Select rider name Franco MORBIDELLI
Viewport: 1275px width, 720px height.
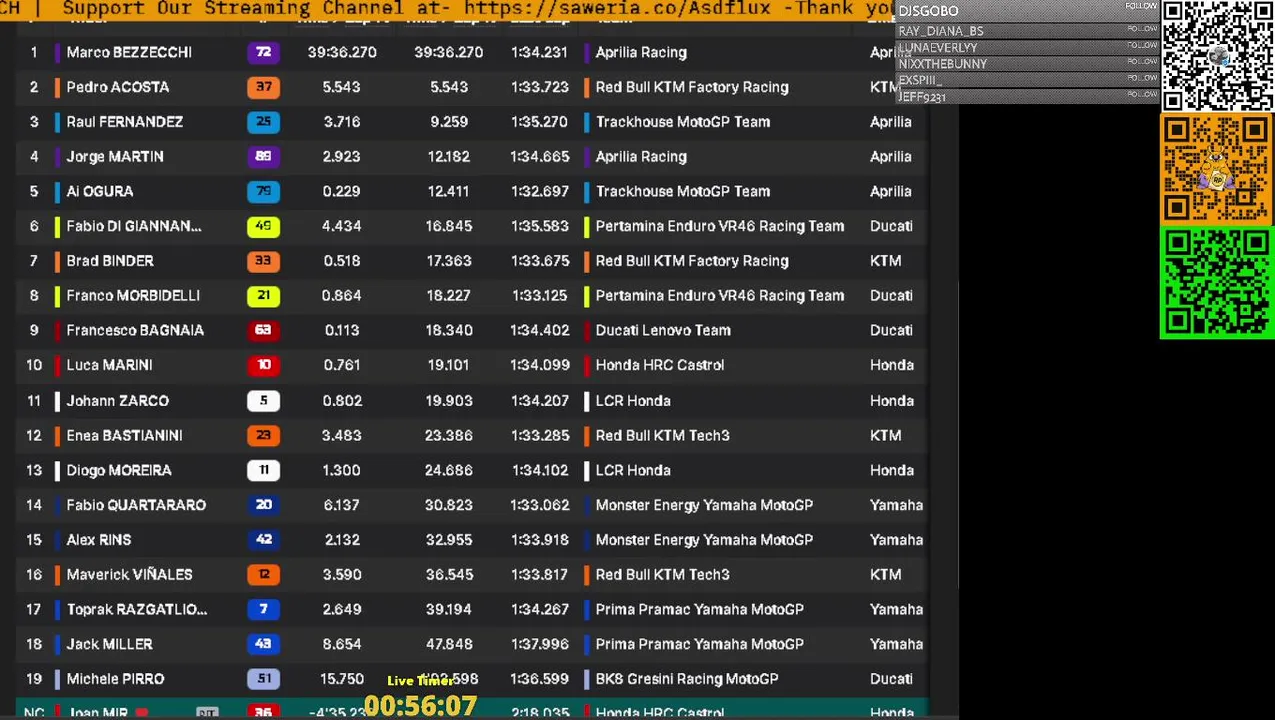click(133, 296)
